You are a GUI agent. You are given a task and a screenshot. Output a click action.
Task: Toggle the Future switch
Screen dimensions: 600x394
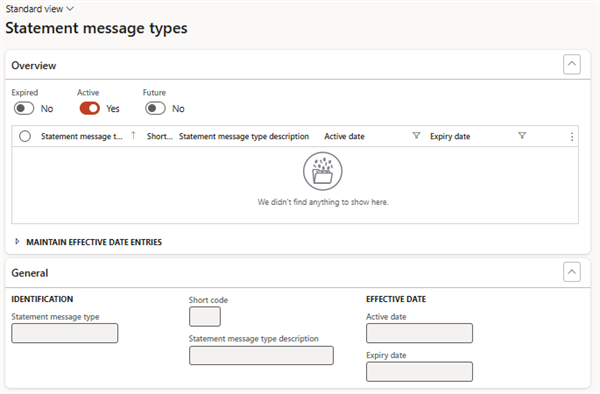[155, 108]
